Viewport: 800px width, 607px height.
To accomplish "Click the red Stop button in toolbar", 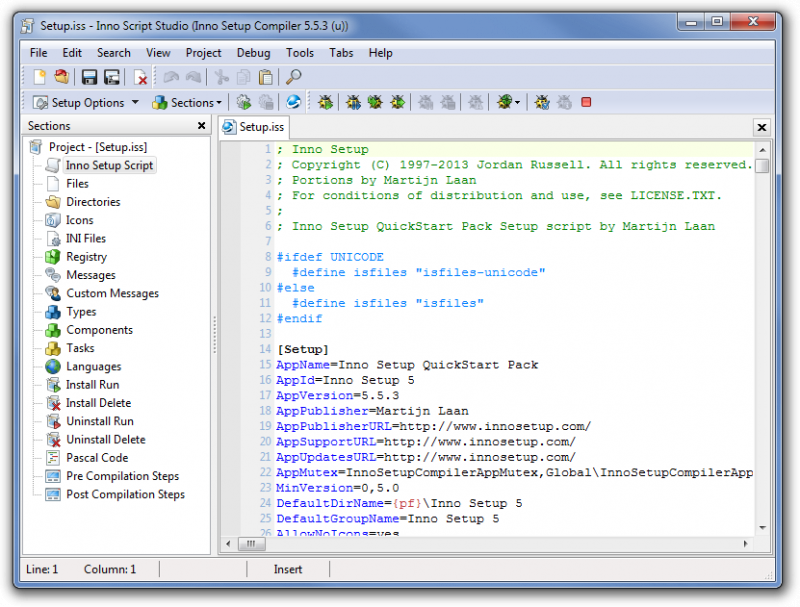I will 586,102.
